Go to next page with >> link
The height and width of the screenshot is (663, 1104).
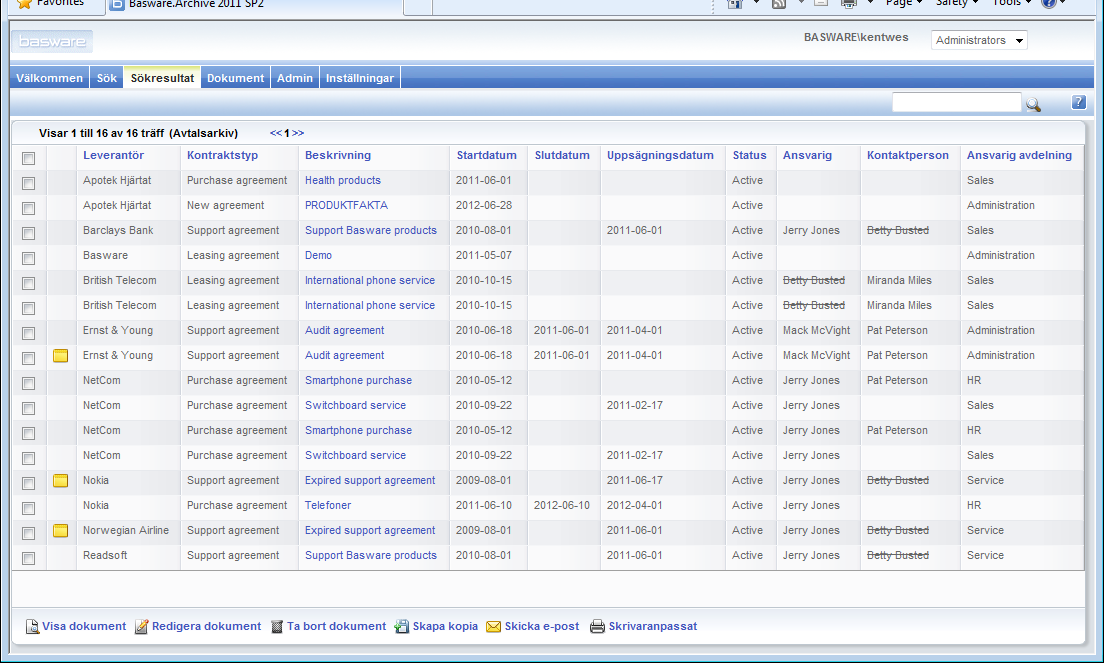tap(299, 133)
